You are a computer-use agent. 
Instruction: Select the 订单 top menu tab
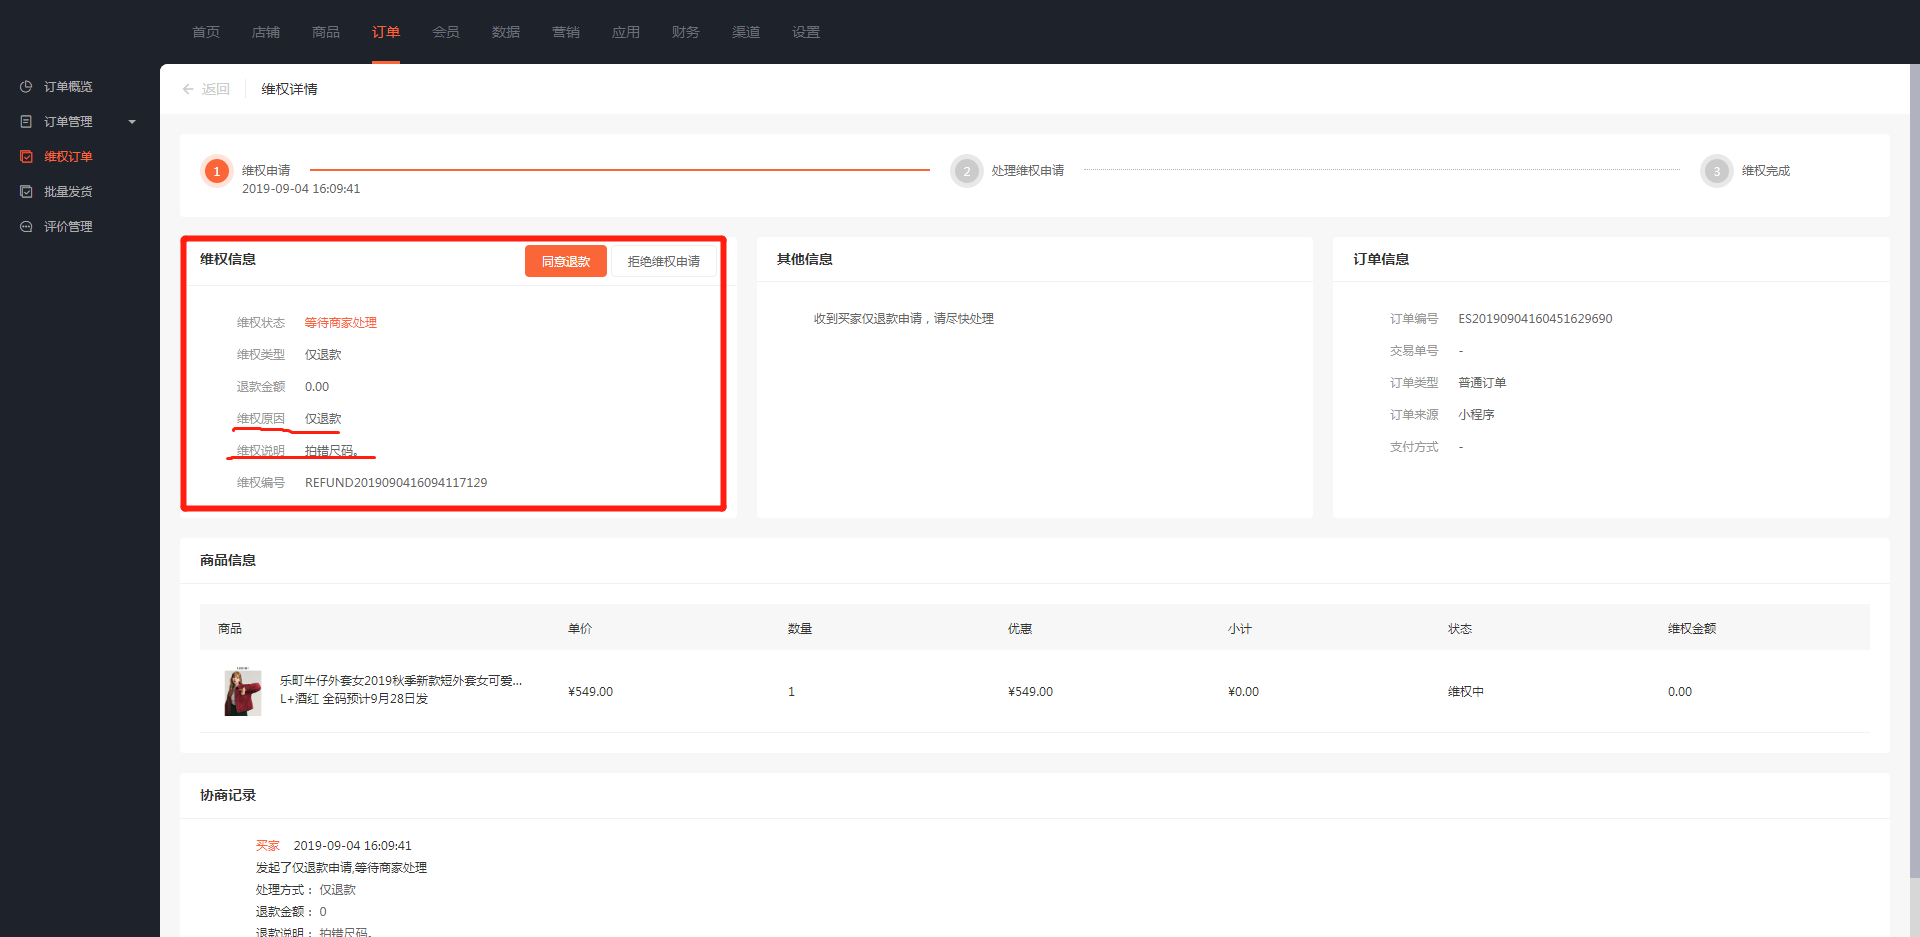coord(386,32)
